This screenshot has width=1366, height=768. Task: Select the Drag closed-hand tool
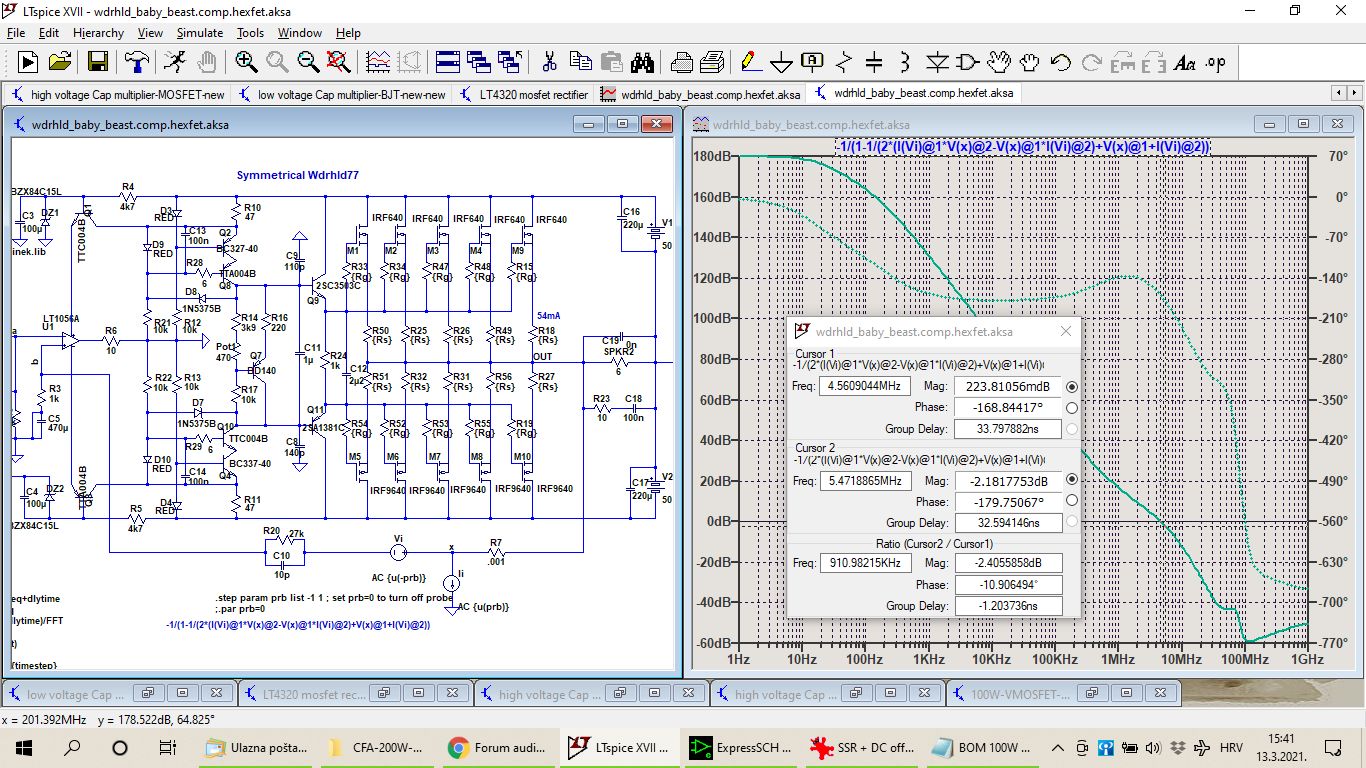(x=1029, y=62)
